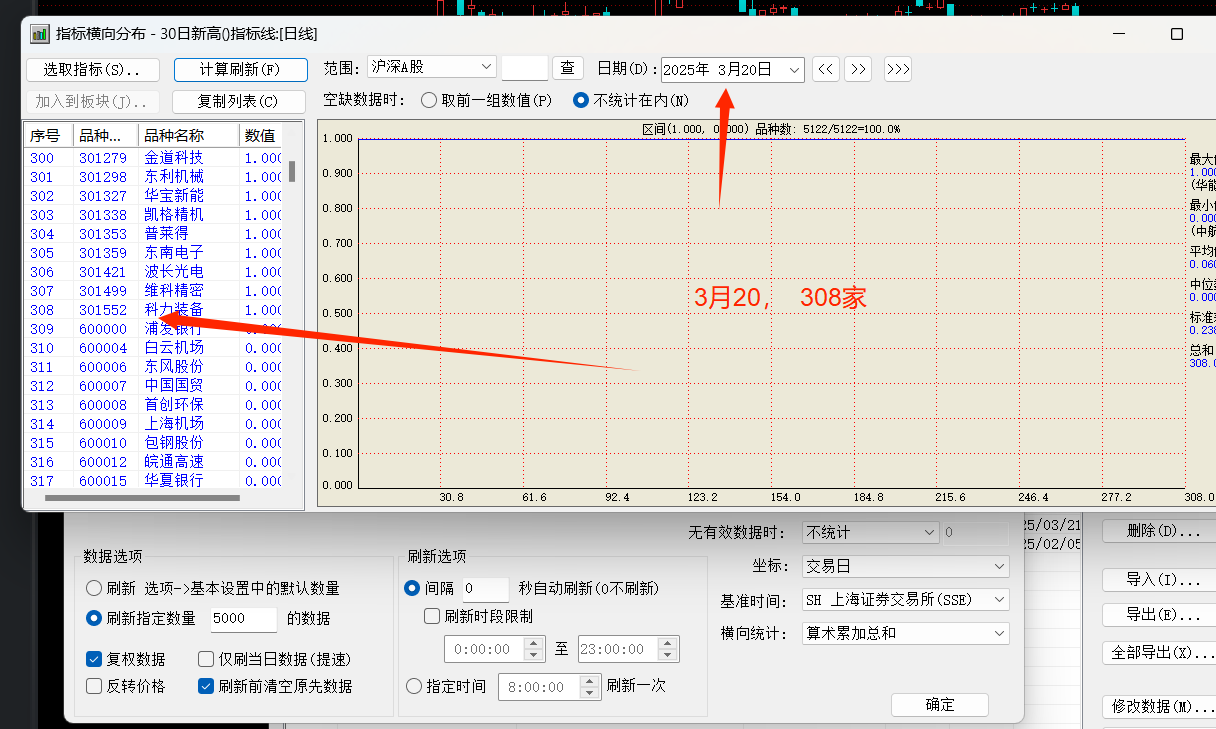This screenshot has height=729, width=1216.
Task: Maximize the indicator distribution window
Action: click(x=1177, y=33)
